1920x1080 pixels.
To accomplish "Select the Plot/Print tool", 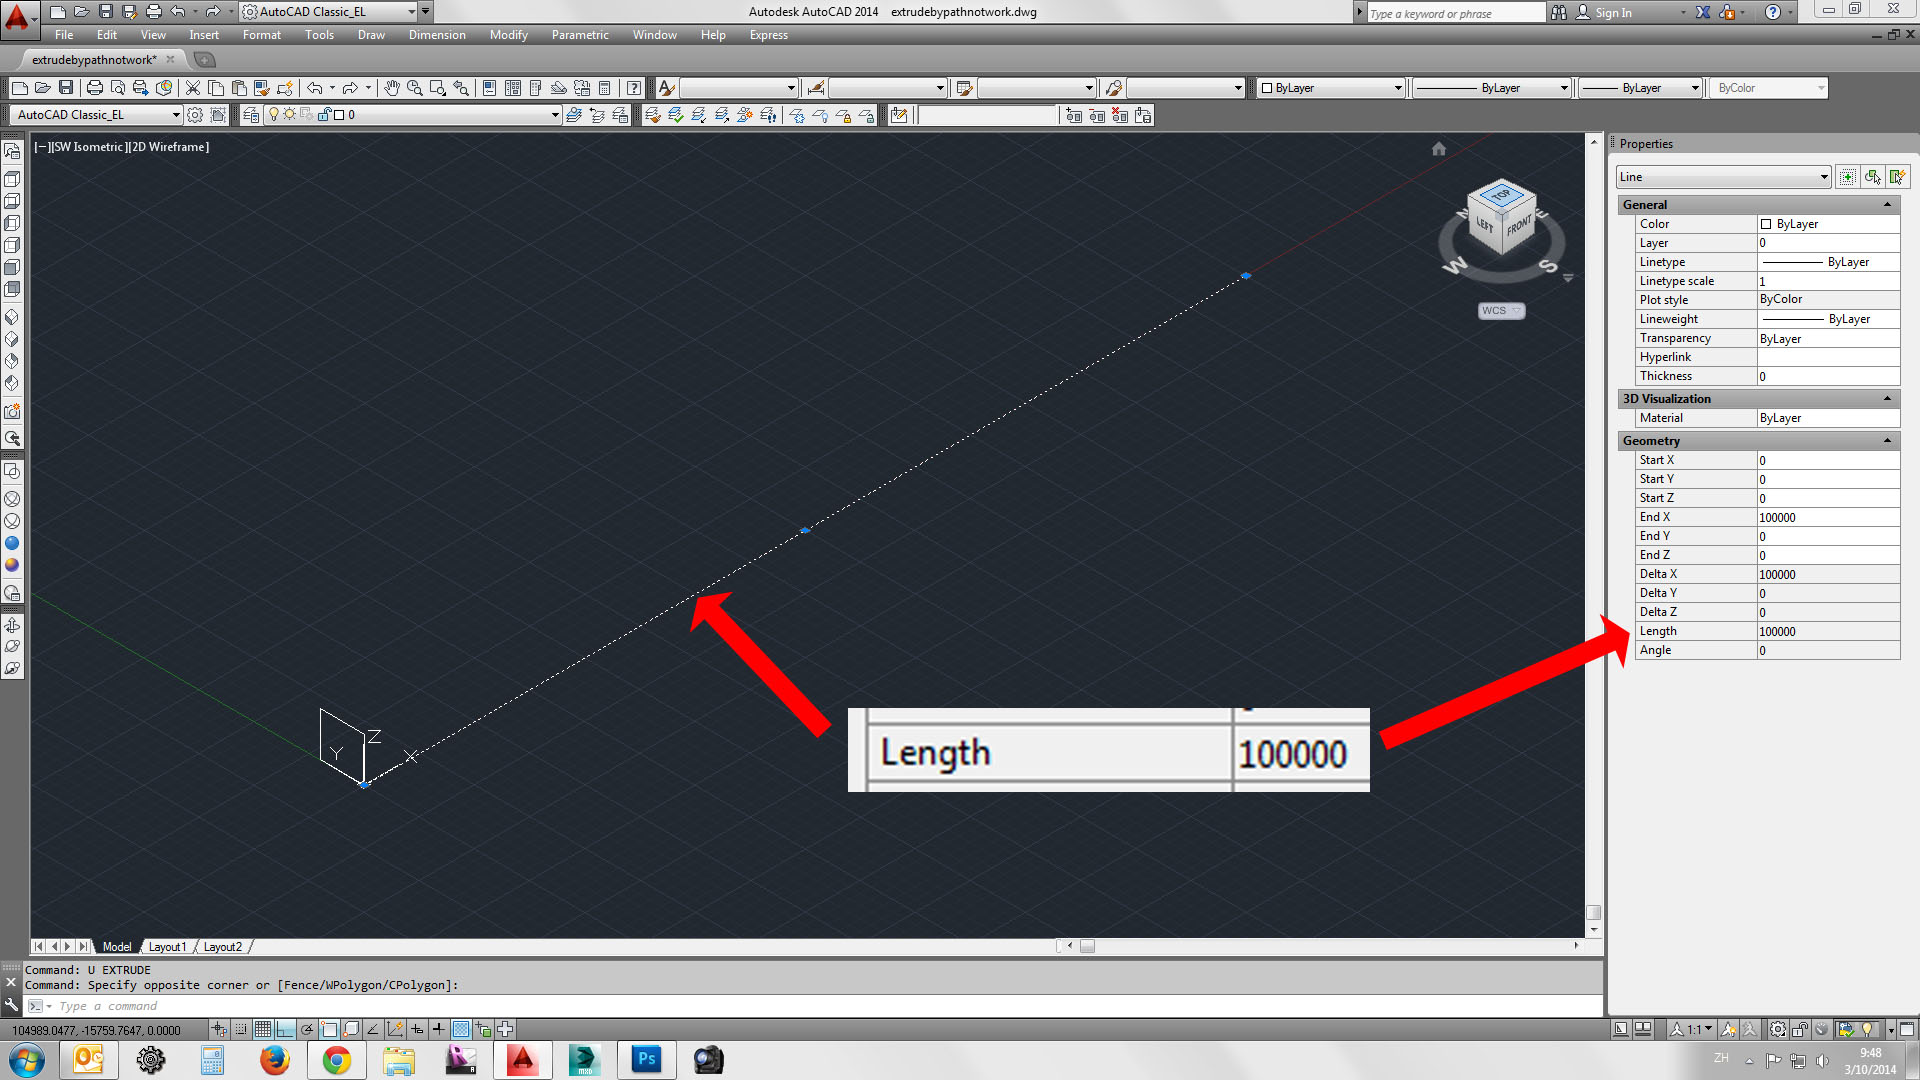I will (94, 88).
